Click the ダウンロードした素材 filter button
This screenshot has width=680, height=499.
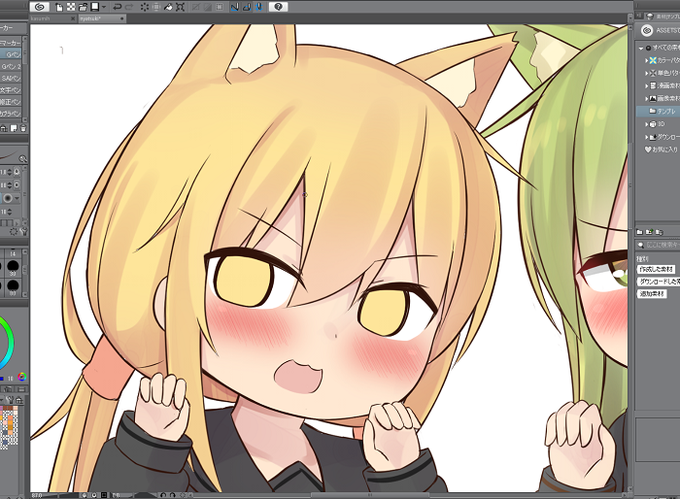(658, 281)
